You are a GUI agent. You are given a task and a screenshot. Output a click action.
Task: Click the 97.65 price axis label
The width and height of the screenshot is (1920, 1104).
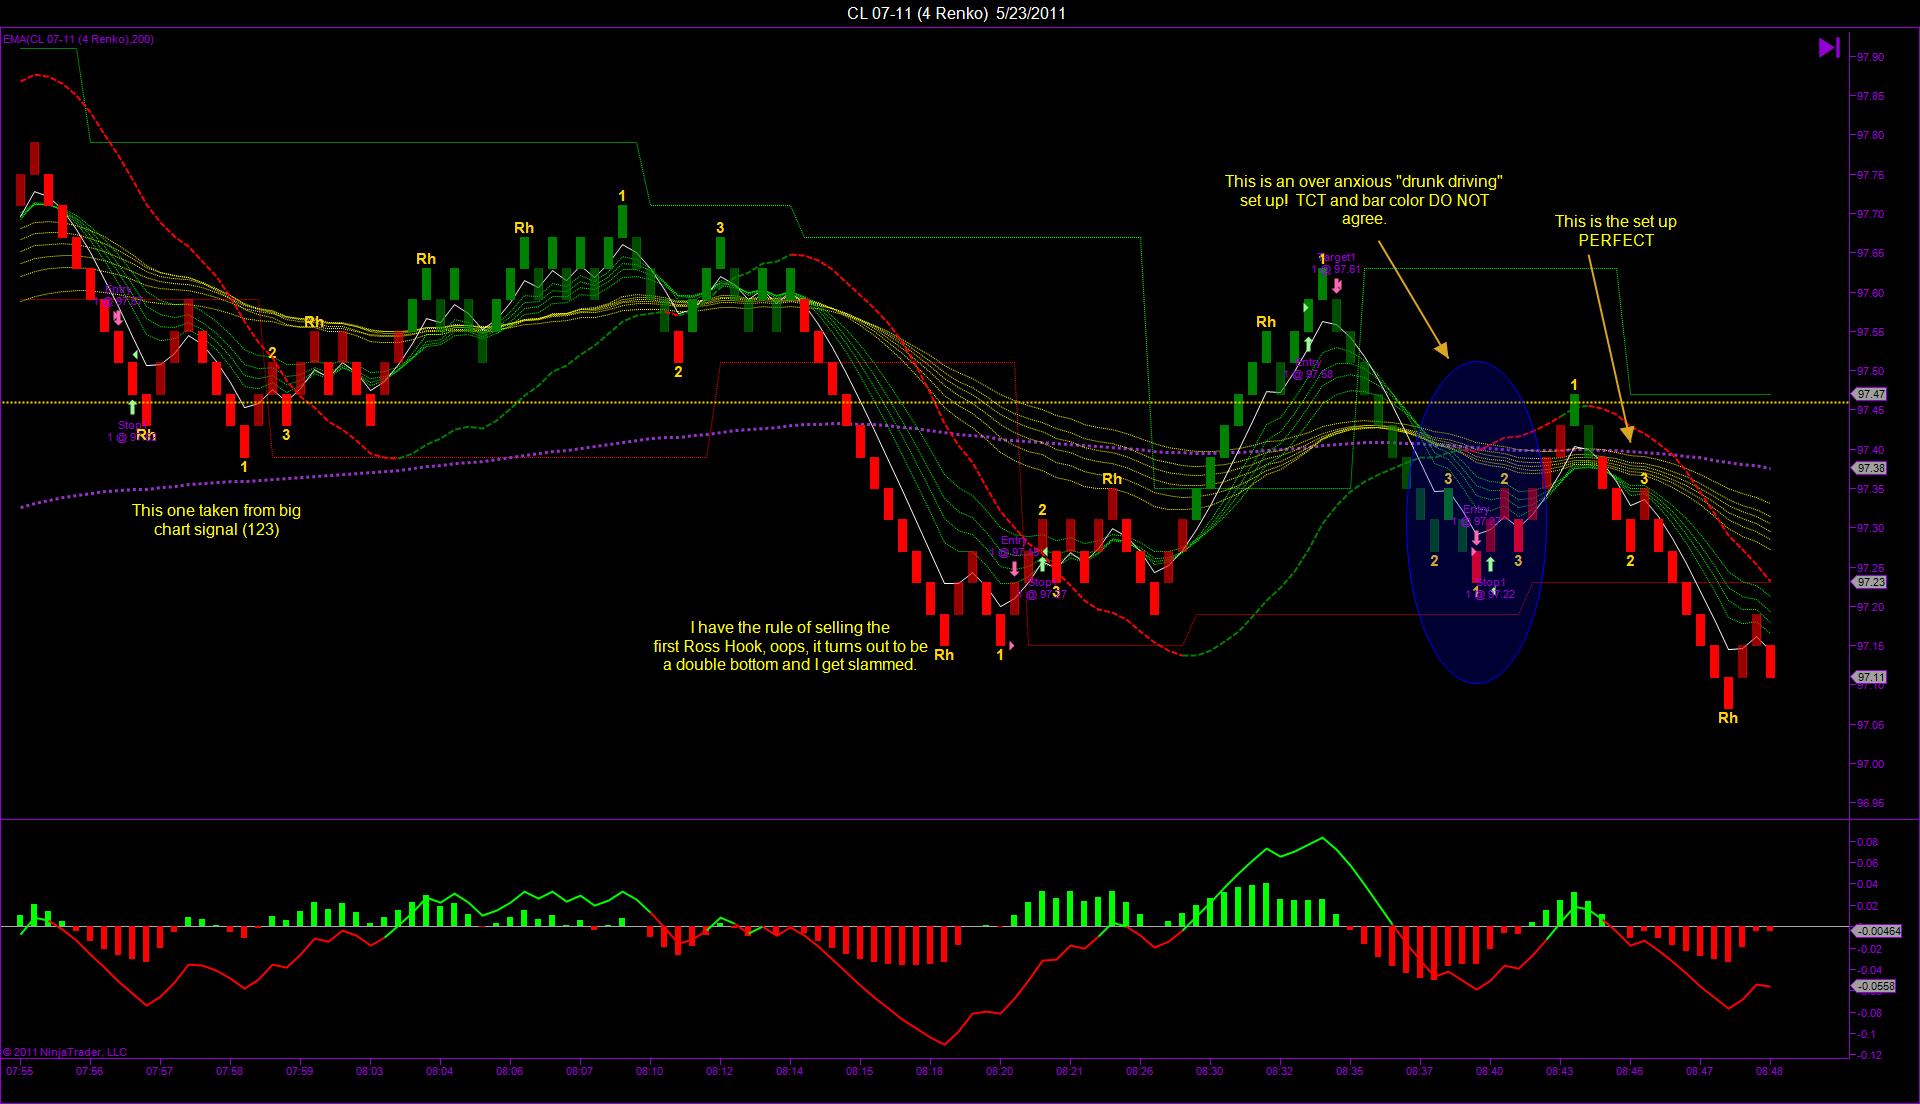coord(1870,253)
